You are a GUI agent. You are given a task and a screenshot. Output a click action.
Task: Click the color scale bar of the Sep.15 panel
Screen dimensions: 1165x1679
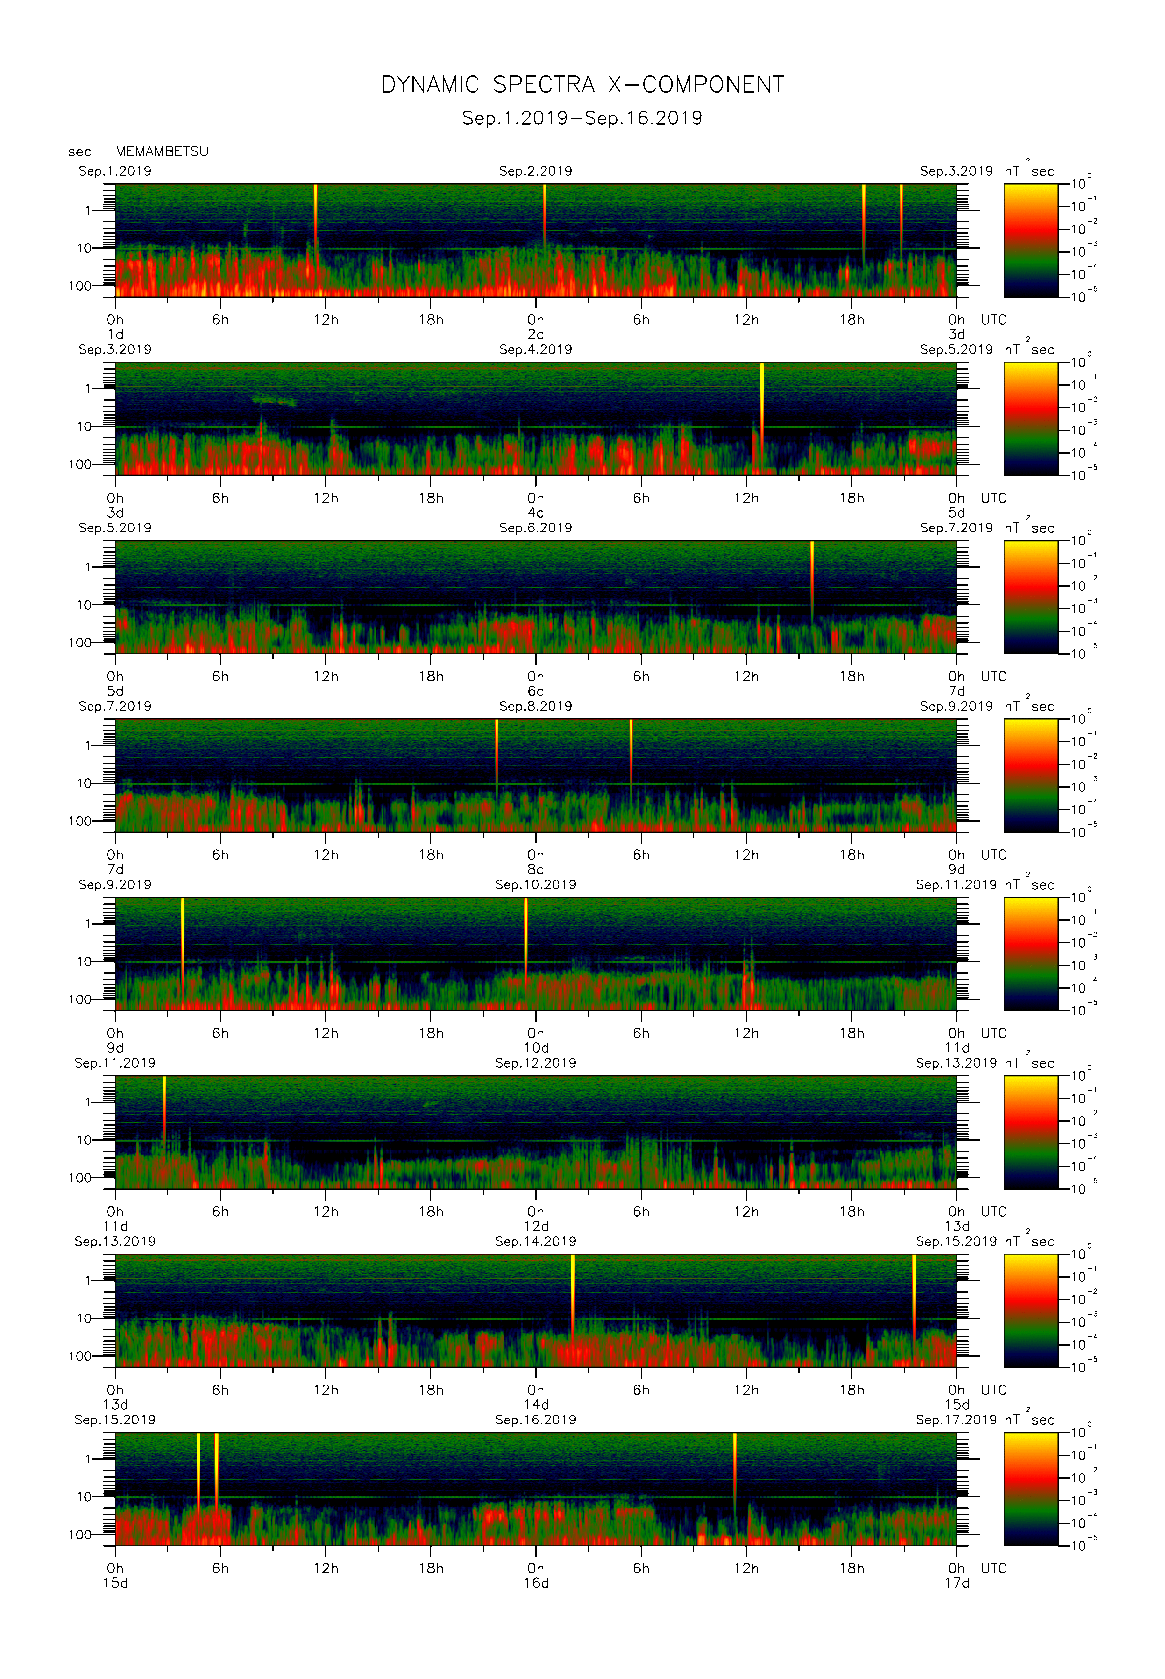(1031, 1489)
